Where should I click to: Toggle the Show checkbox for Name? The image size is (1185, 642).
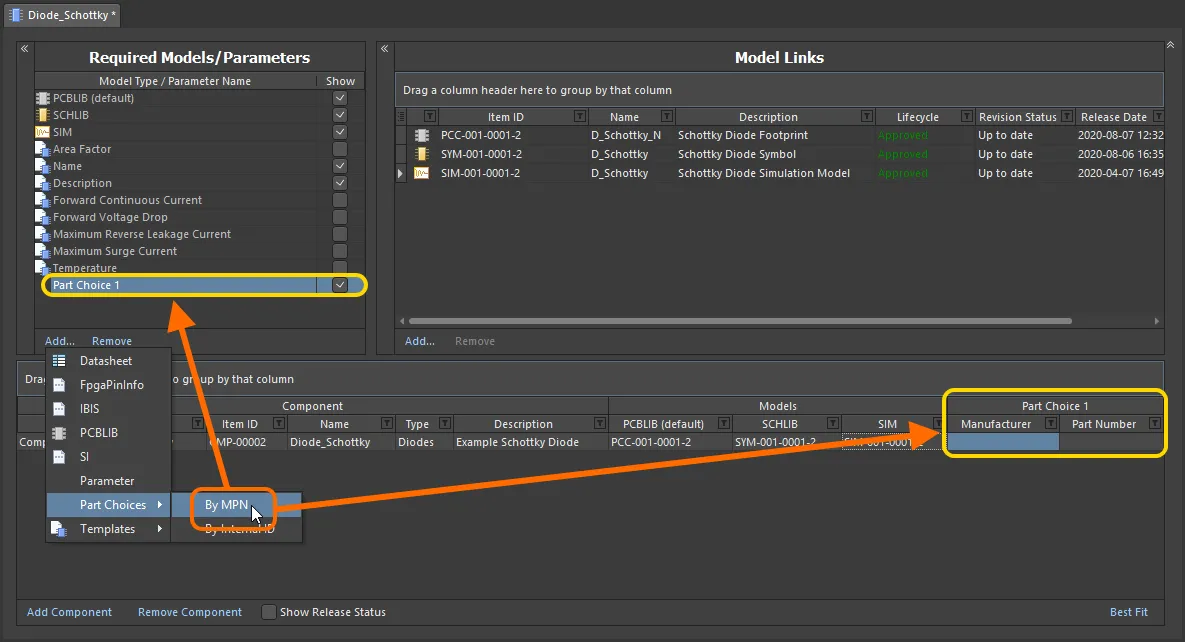340,166
